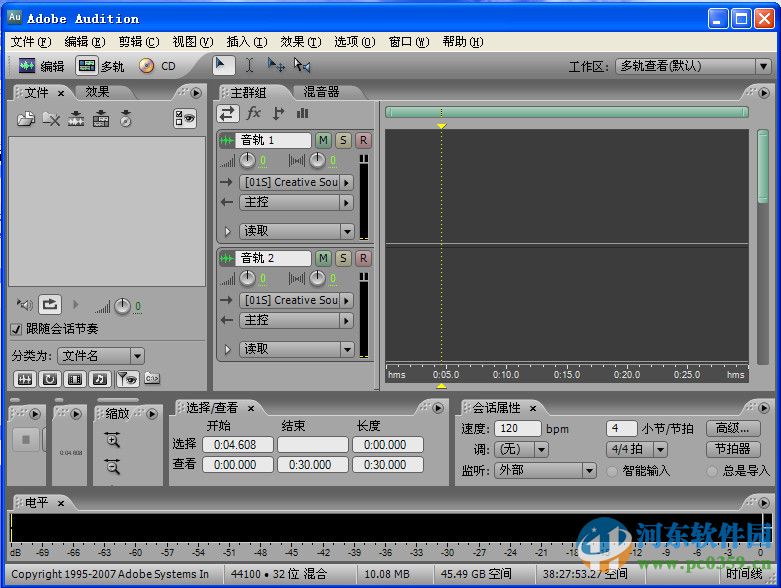Arm Track 1 for recording (R)
The width and height of the screenshot is (781, 588).
click(x=363, y=140)
